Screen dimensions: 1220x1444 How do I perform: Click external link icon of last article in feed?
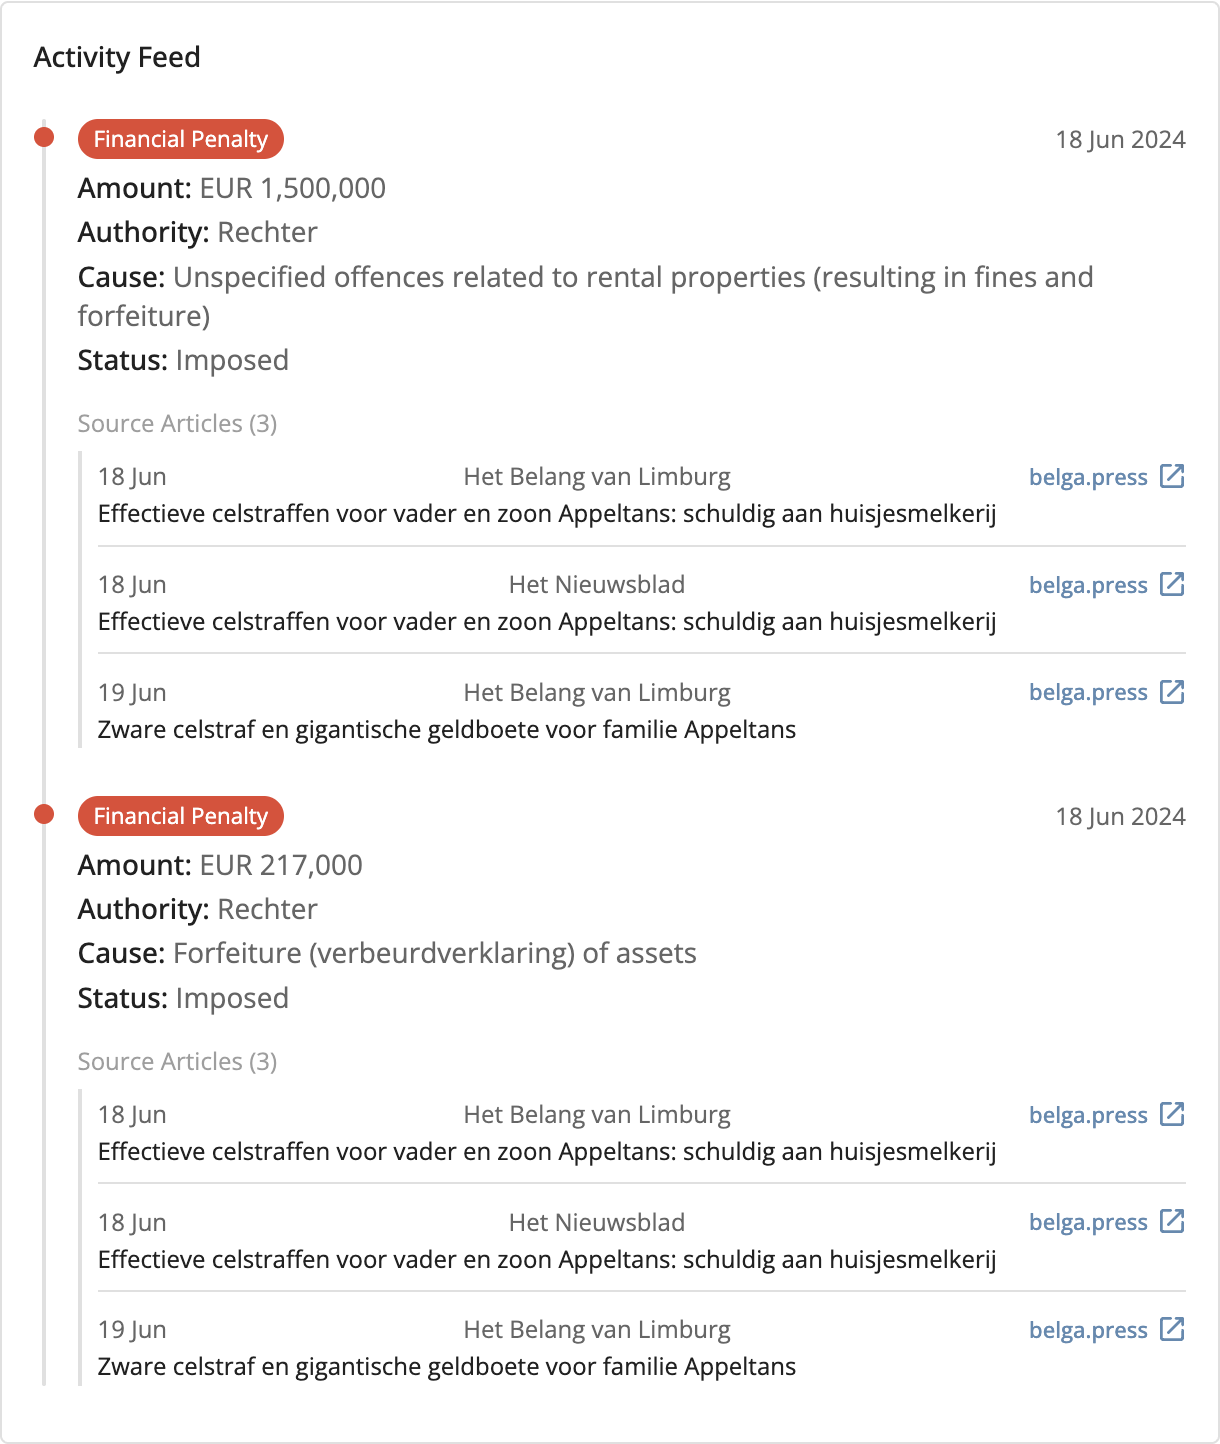[1172, 1329]
